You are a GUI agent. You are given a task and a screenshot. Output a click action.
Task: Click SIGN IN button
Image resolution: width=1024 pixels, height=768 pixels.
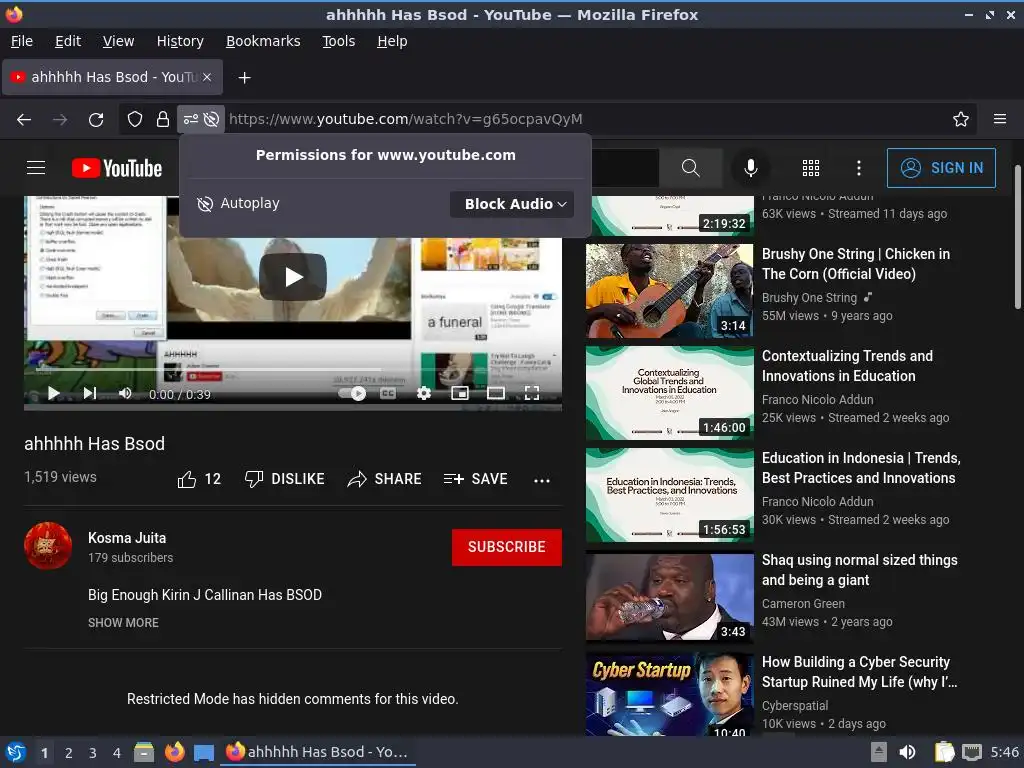941,168
